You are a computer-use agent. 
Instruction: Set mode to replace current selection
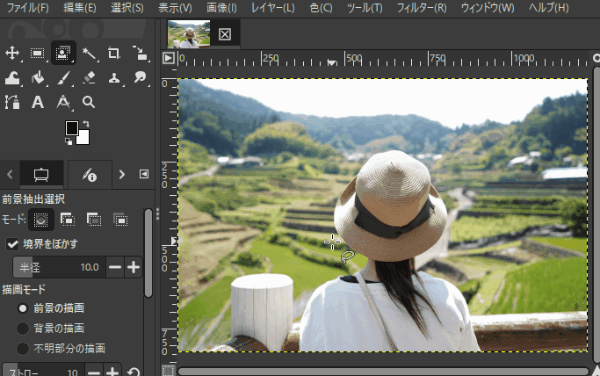[41, 220]
